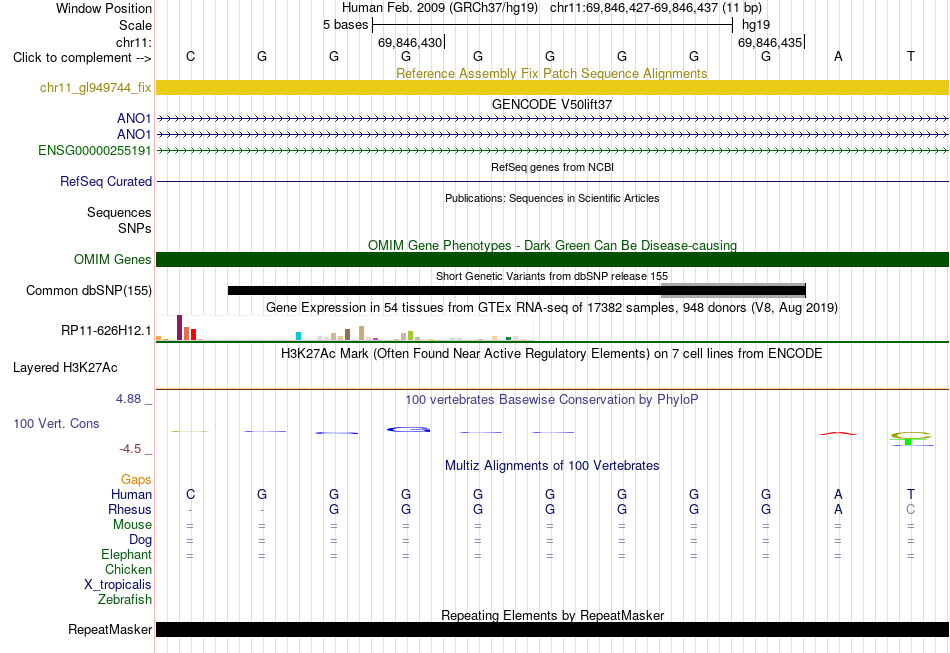Click the Rhesus C mismatch base
The width and height of the screenshot is (950, 653).
[x=910, y=510]
